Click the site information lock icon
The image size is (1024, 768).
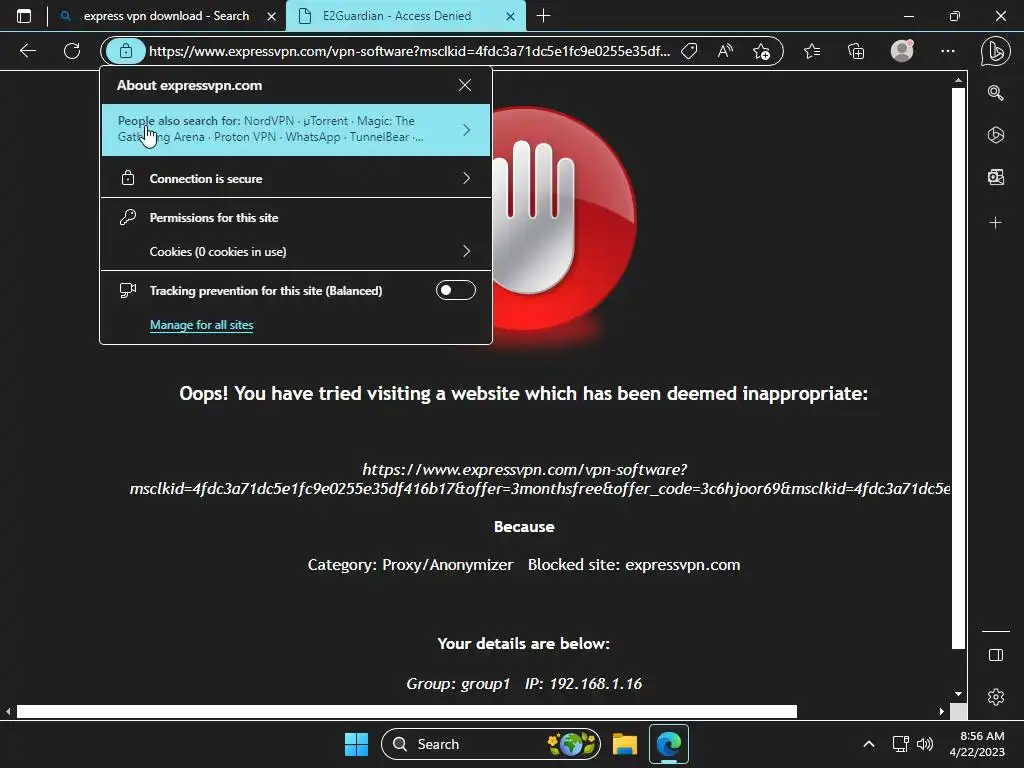point(125,51)
